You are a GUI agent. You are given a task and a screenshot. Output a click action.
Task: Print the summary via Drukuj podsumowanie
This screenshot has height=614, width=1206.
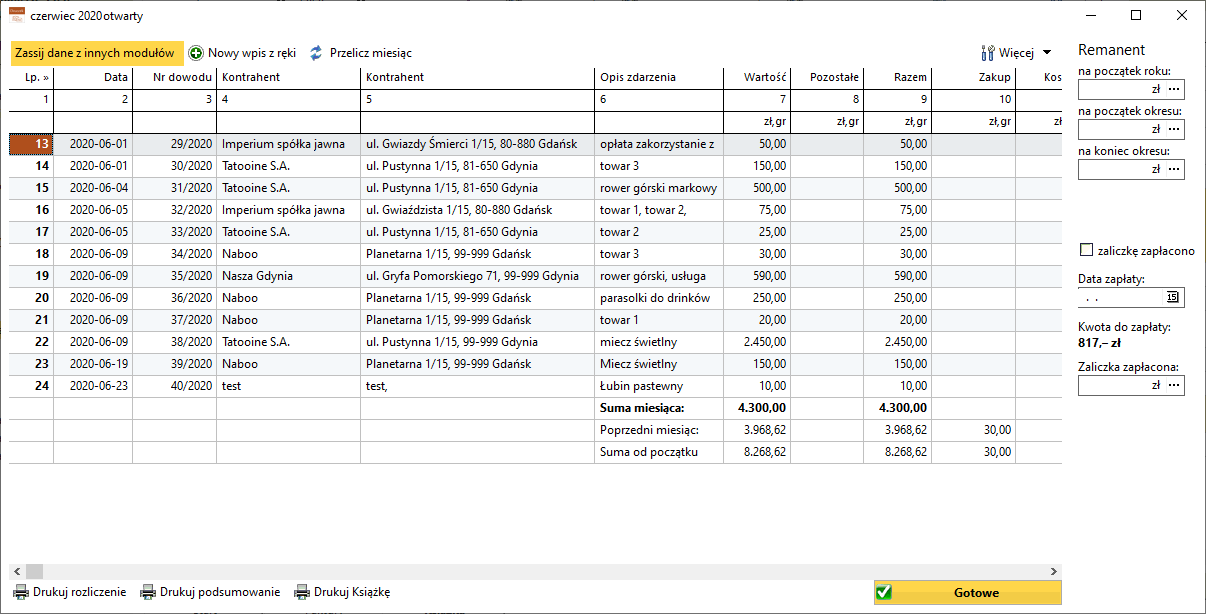pyautogui.click(x=210, y=592)
